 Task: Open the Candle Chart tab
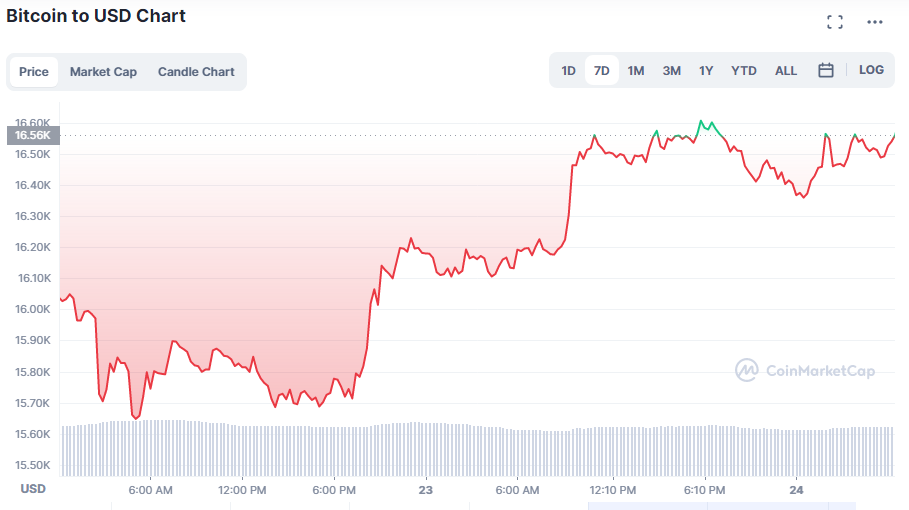point(196,72)
